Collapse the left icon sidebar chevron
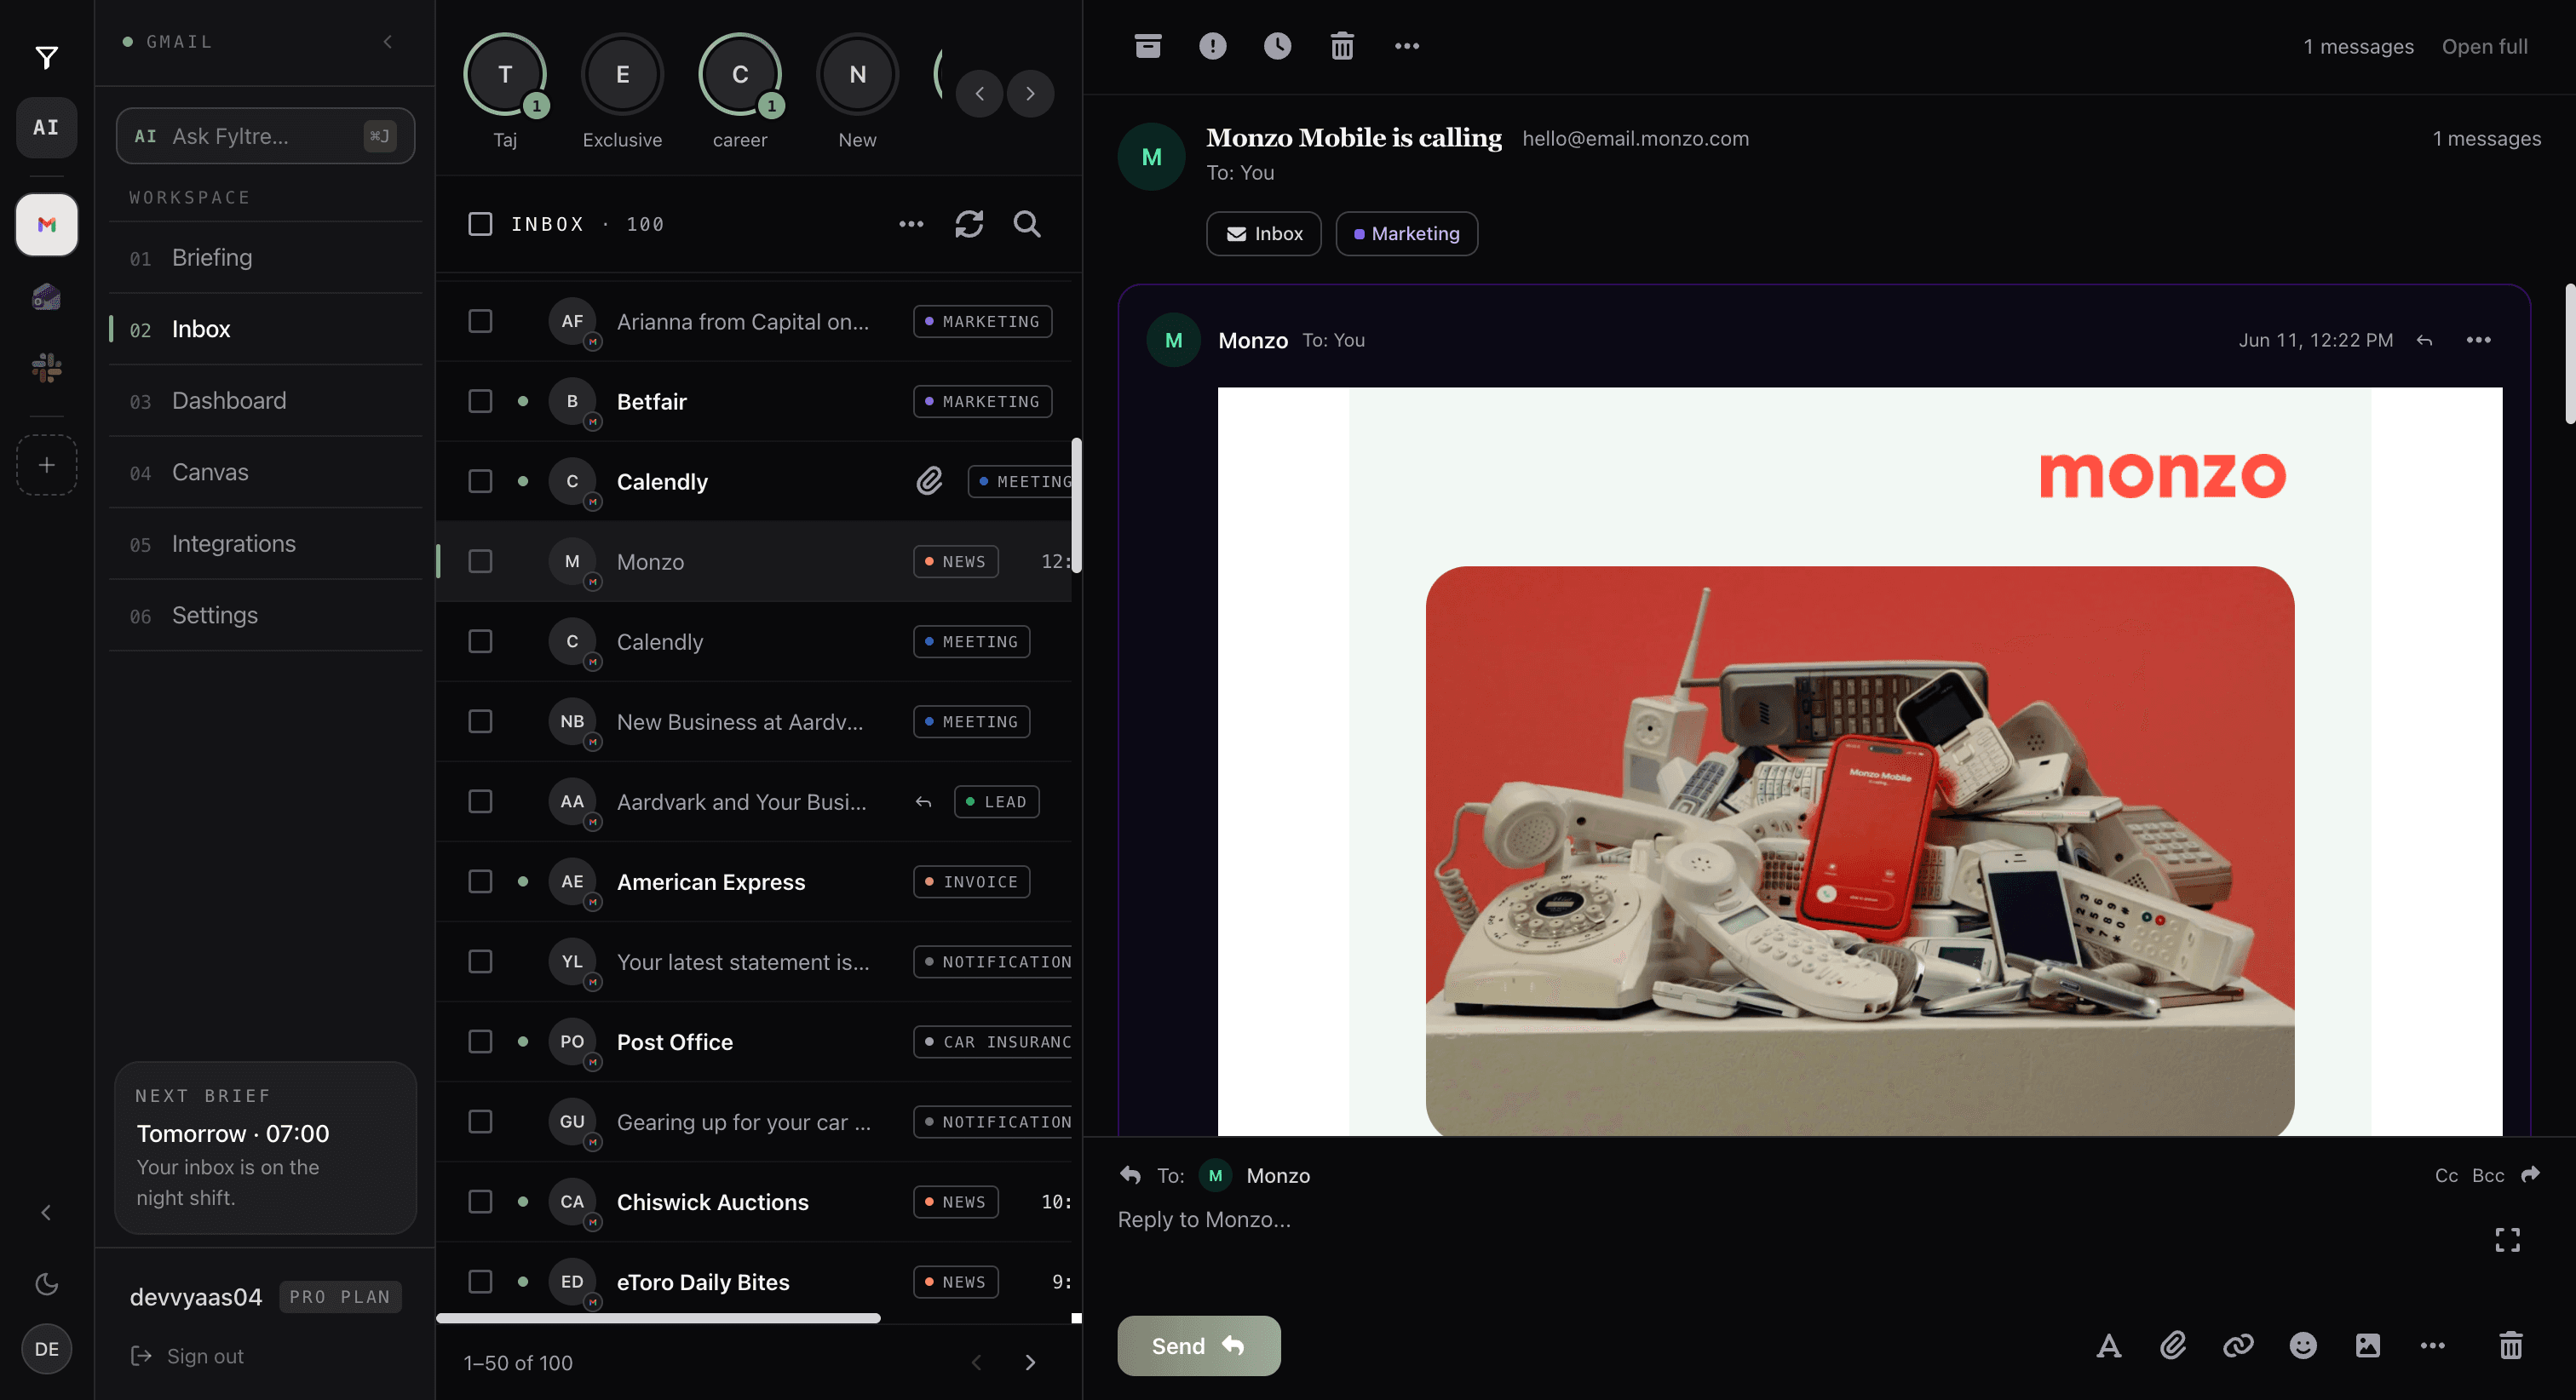This screenshot has width=2576, height=1400. tap(46, 1213)
